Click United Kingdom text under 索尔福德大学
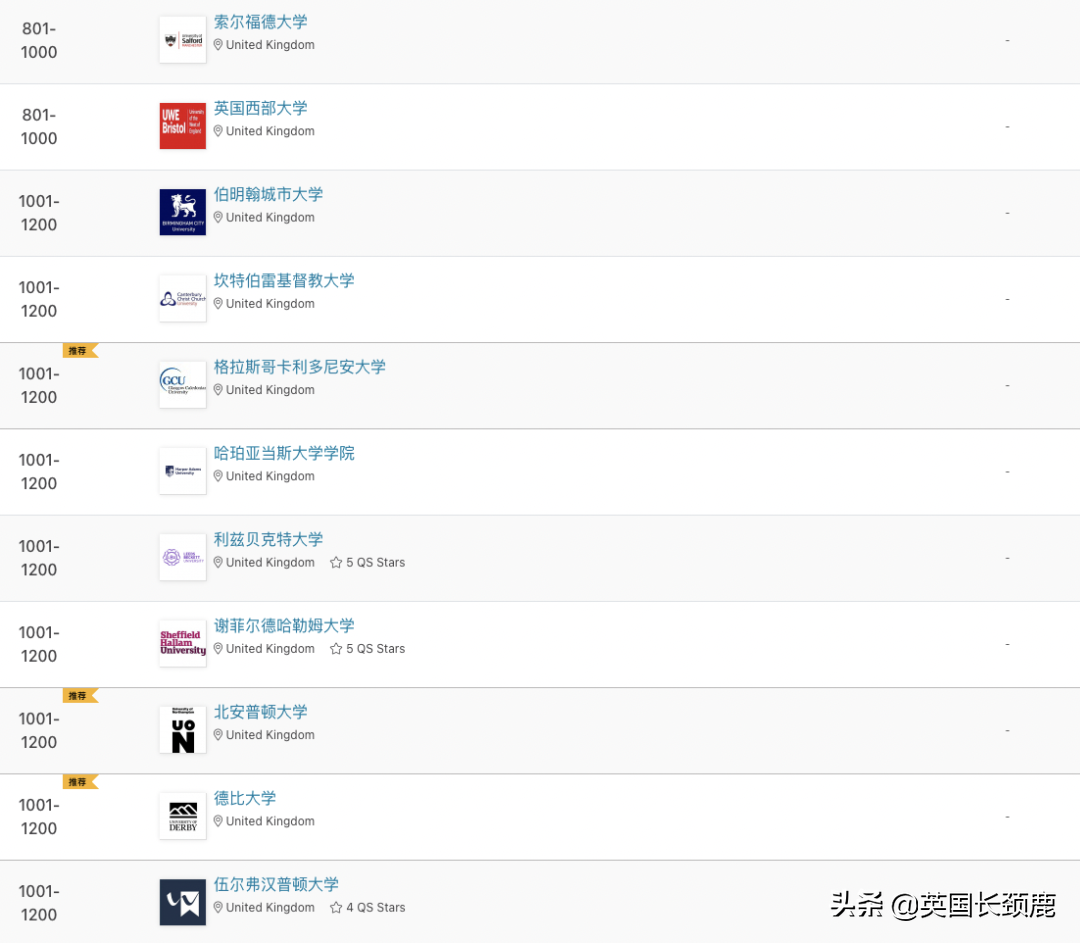Image resolution: width=1080 pixels, height=943 pixels. (x=270, y=45)
